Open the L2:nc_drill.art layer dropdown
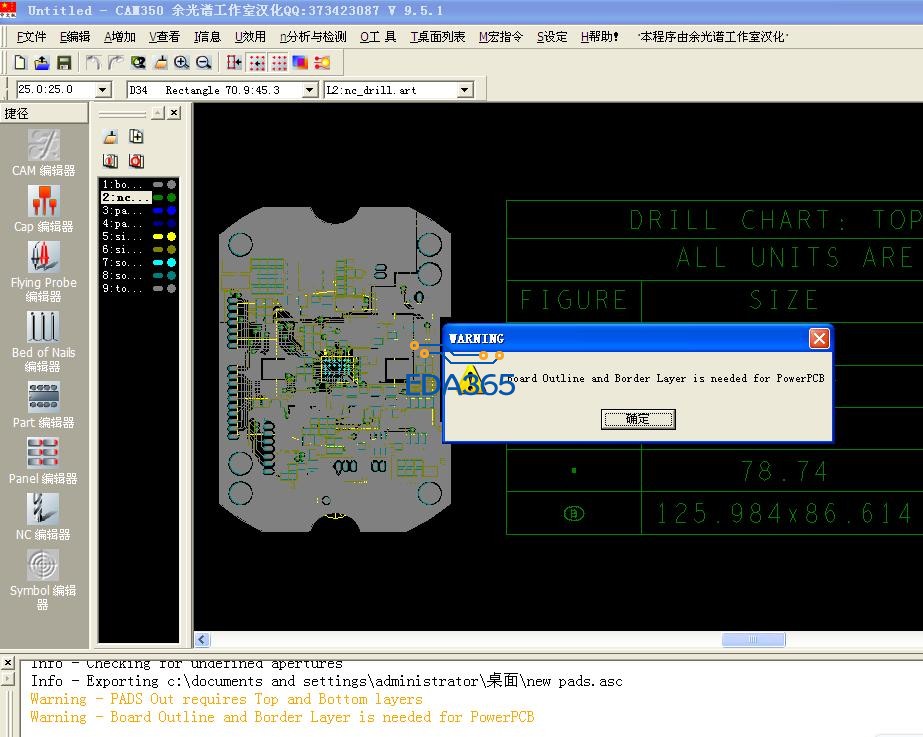Viewport: 923px width, 737px height. tap(465, 90)
